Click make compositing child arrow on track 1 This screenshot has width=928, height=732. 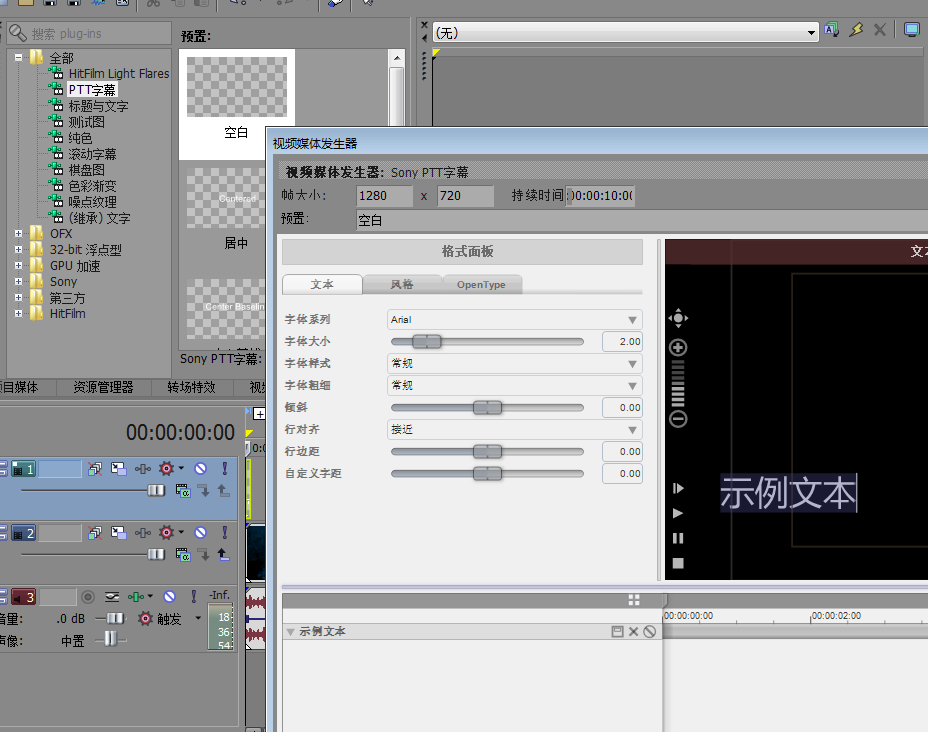pos(204,491)
